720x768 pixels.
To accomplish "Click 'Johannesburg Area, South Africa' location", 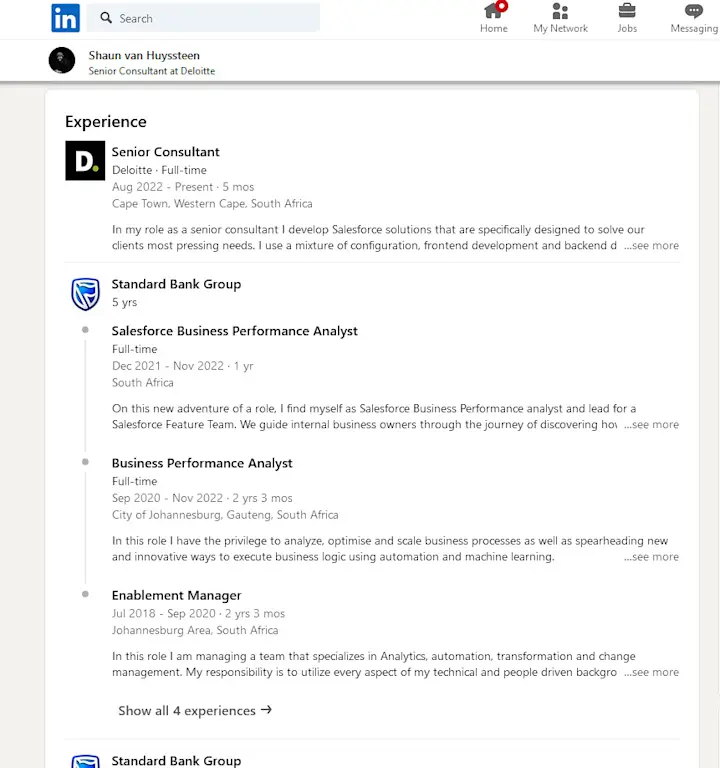I will coord(195,630).
